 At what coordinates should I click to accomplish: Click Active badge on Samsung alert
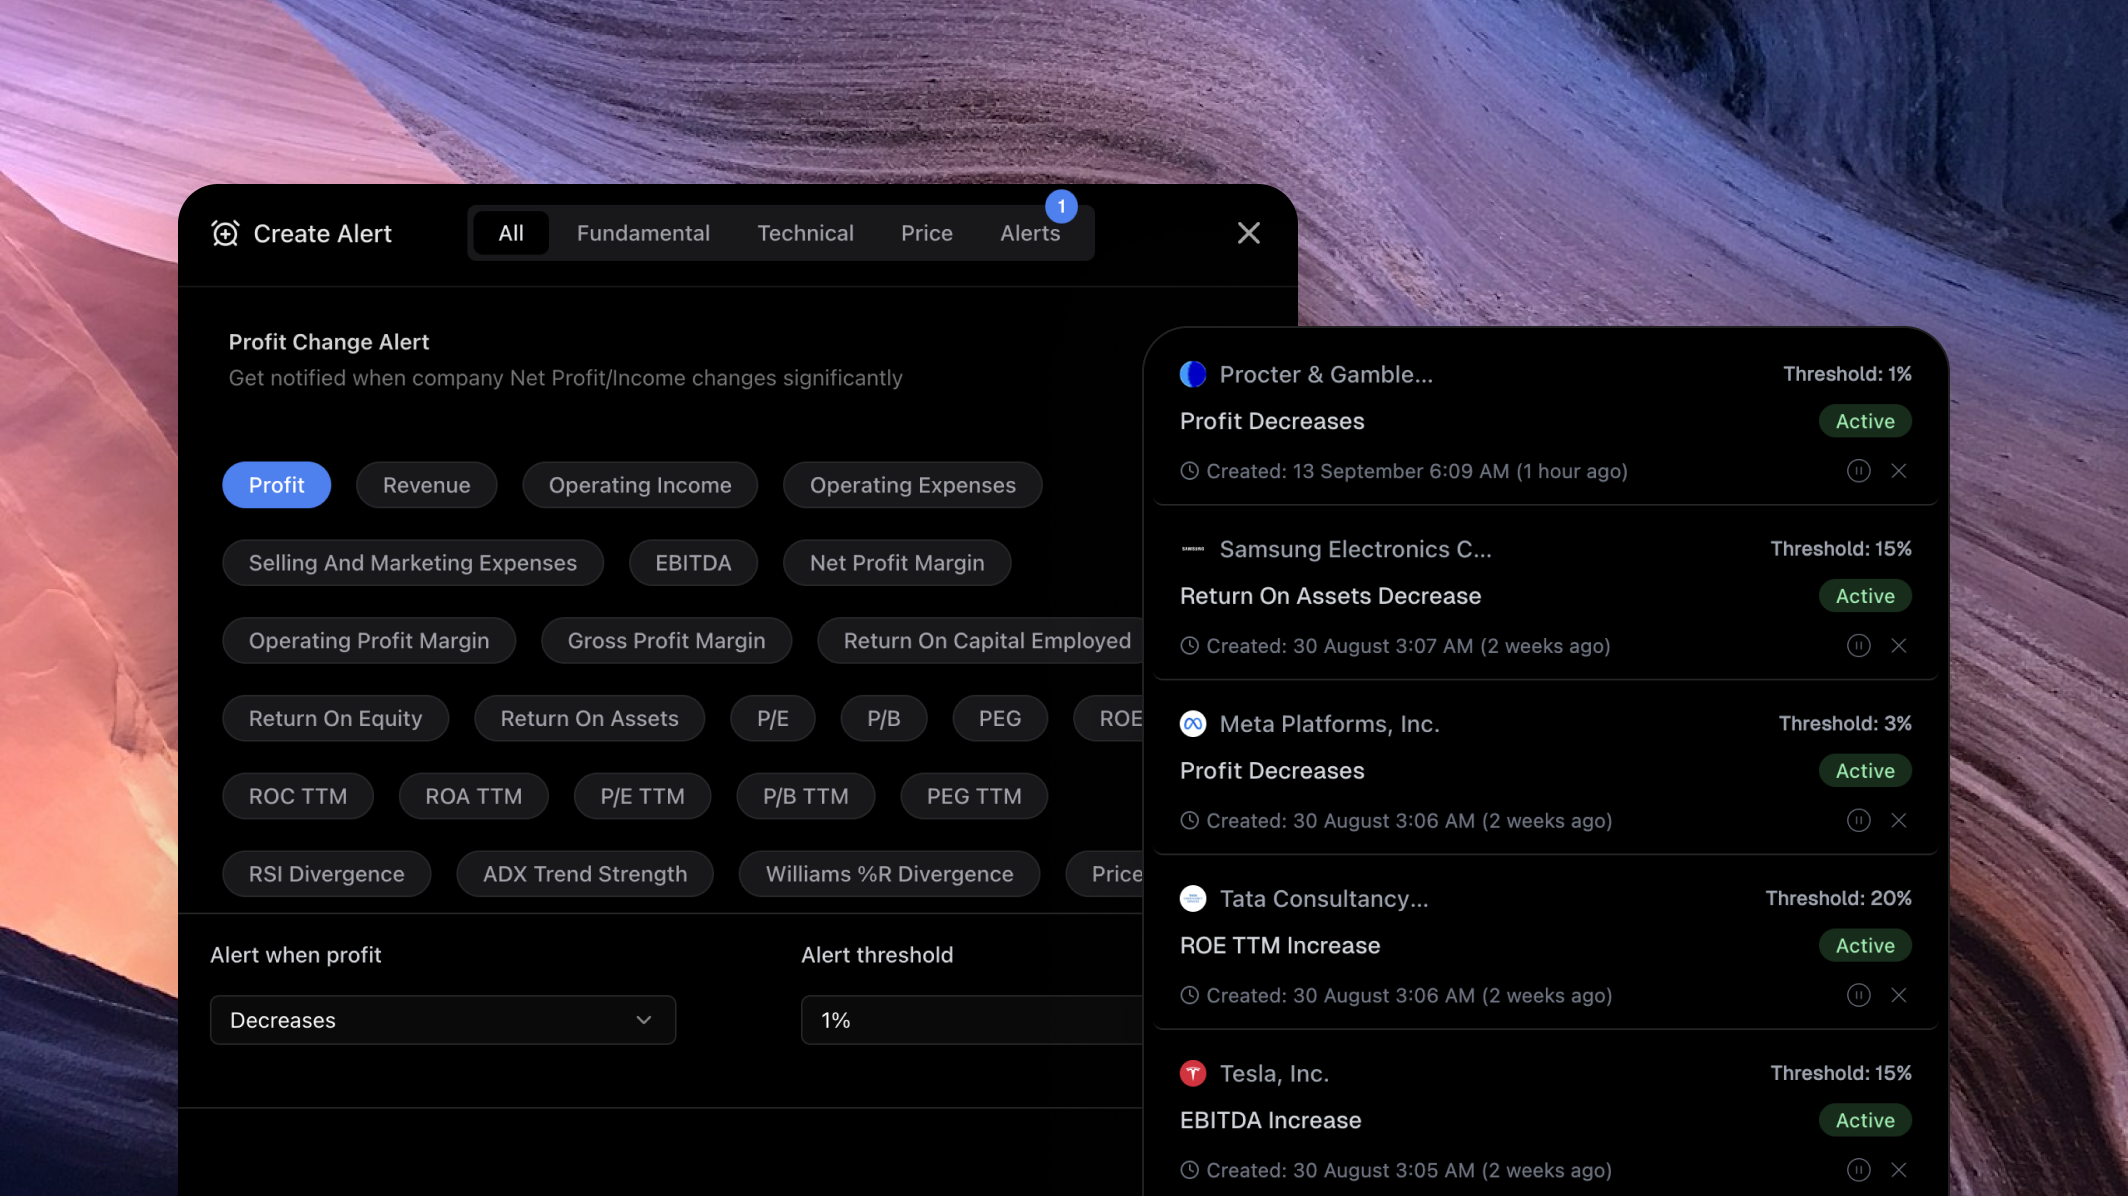[1865, 596]
